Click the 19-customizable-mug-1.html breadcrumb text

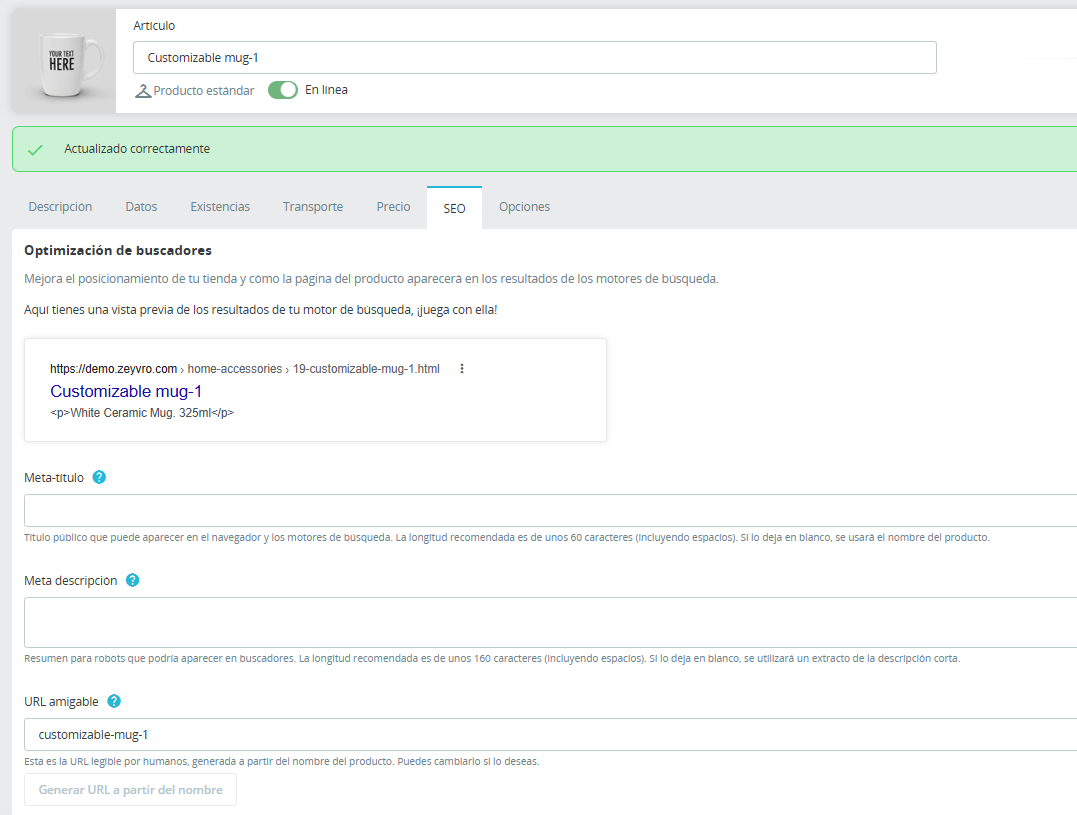click(366, 369)
